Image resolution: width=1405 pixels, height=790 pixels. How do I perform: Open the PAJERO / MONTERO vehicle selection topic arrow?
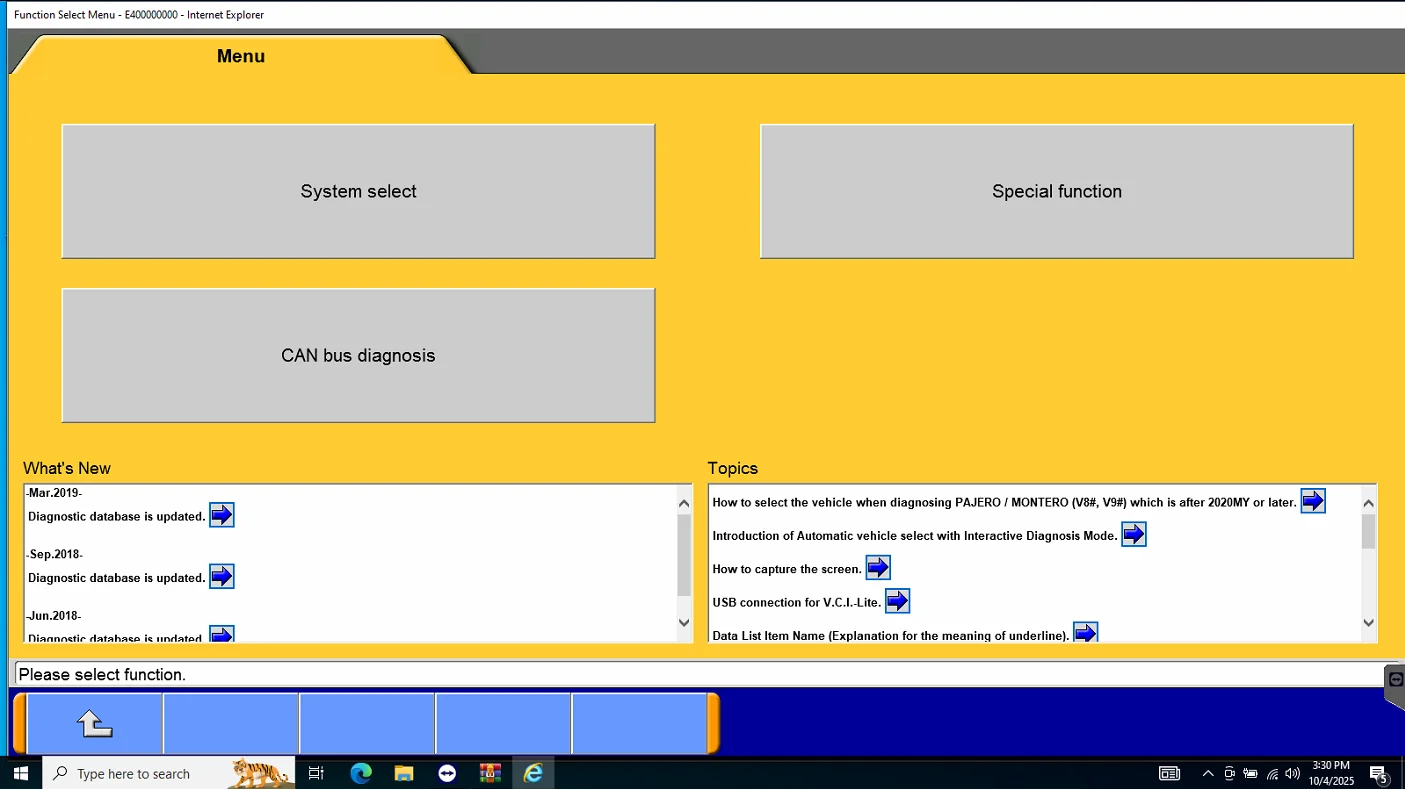[1312, 501]
